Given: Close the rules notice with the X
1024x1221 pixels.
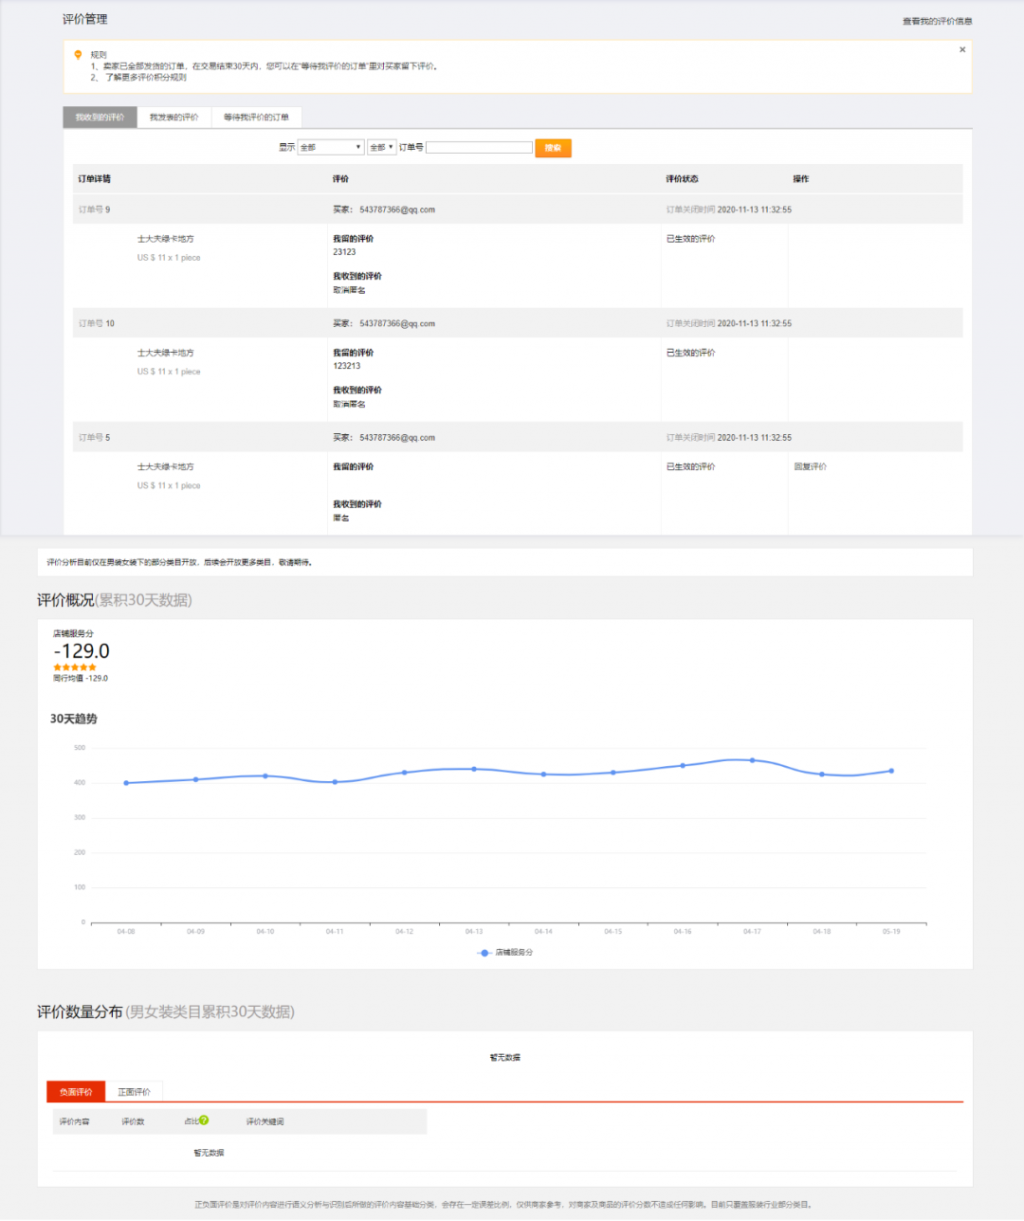Looking at the screenshot, I should point(962,50).
